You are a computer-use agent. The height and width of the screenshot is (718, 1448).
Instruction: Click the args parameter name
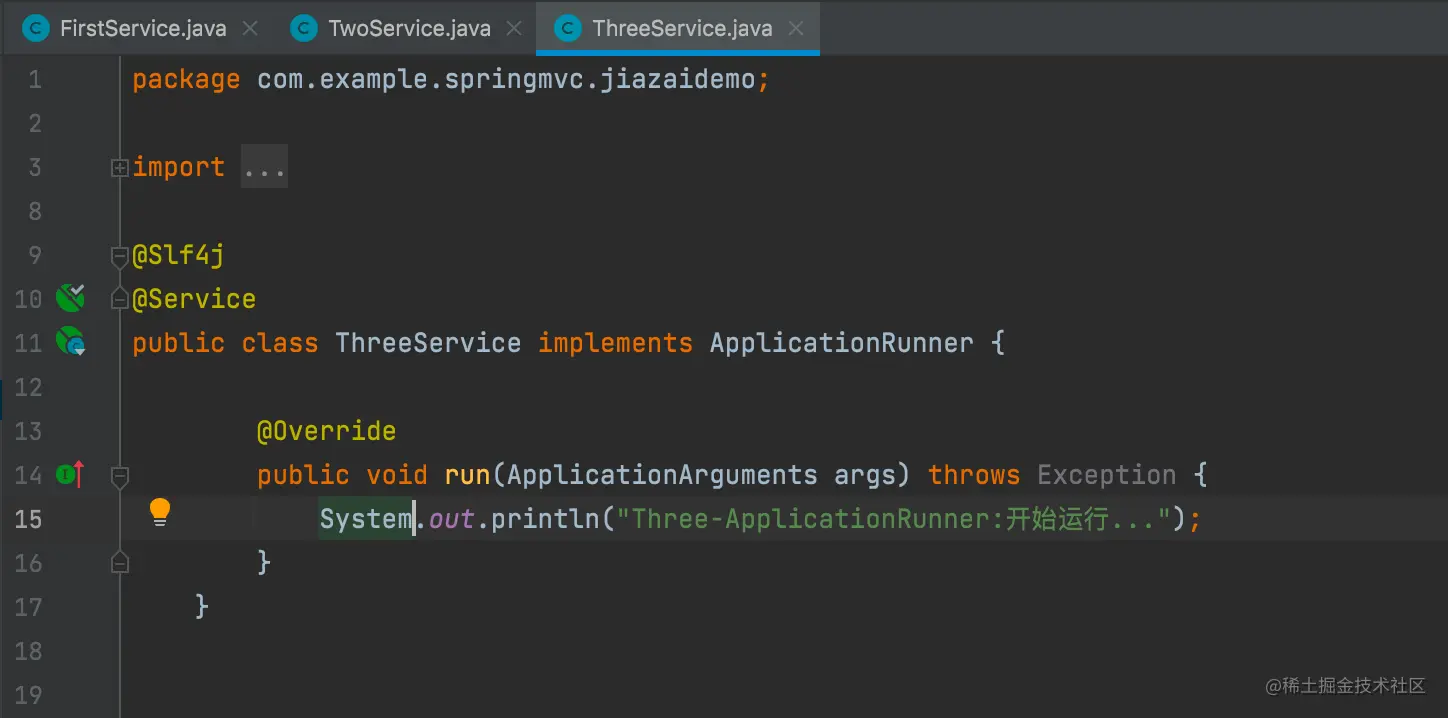pyautogui.click(x=866, y=475)
